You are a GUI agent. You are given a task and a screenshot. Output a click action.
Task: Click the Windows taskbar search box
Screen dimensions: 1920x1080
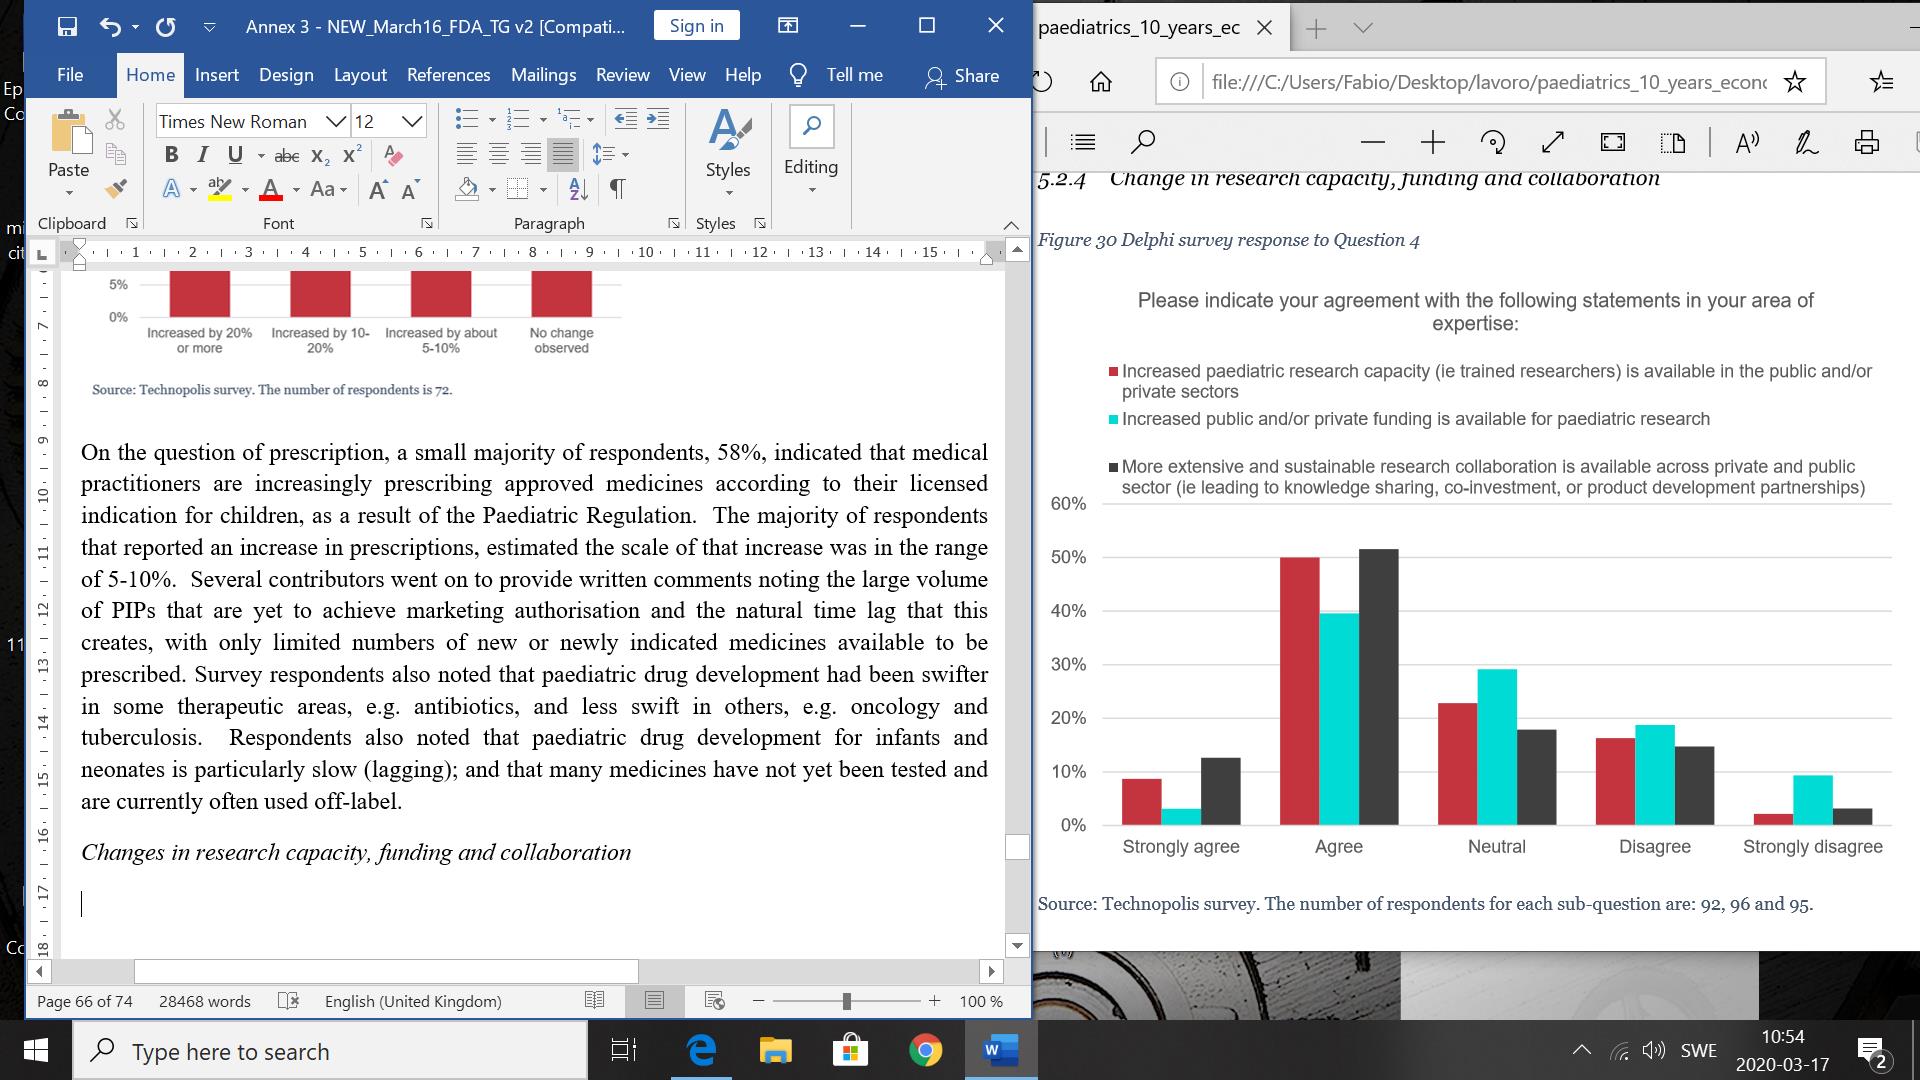click(x=330, y=1051)
